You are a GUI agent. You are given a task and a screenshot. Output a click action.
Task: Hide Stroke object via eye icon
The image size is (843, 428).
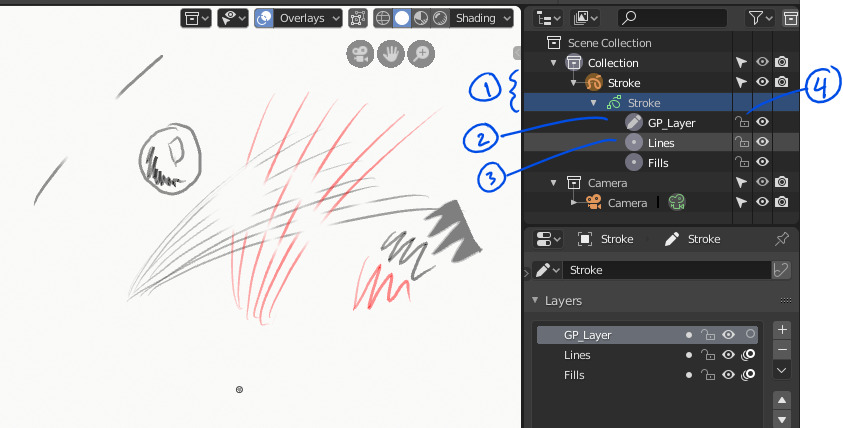click(x=762, y=82)
